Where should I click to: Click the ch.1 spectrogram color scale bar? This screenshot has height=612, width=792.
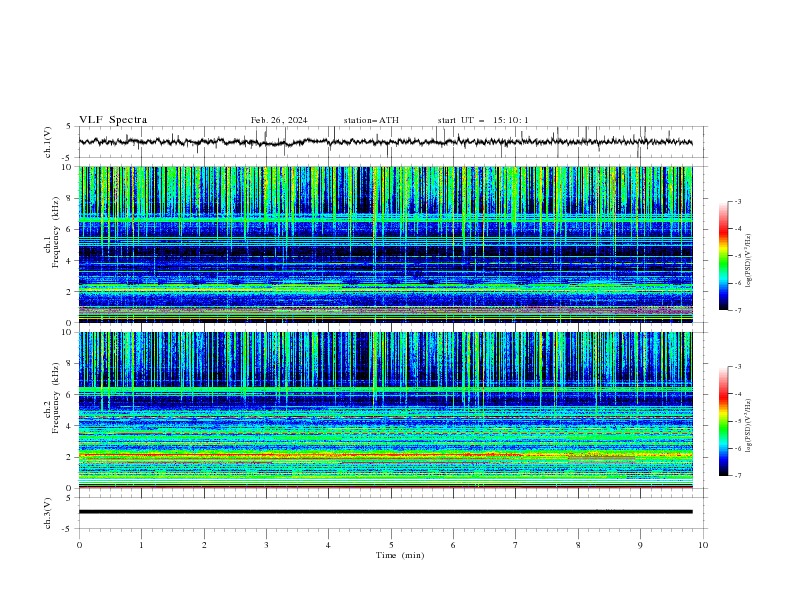(723, 256)
